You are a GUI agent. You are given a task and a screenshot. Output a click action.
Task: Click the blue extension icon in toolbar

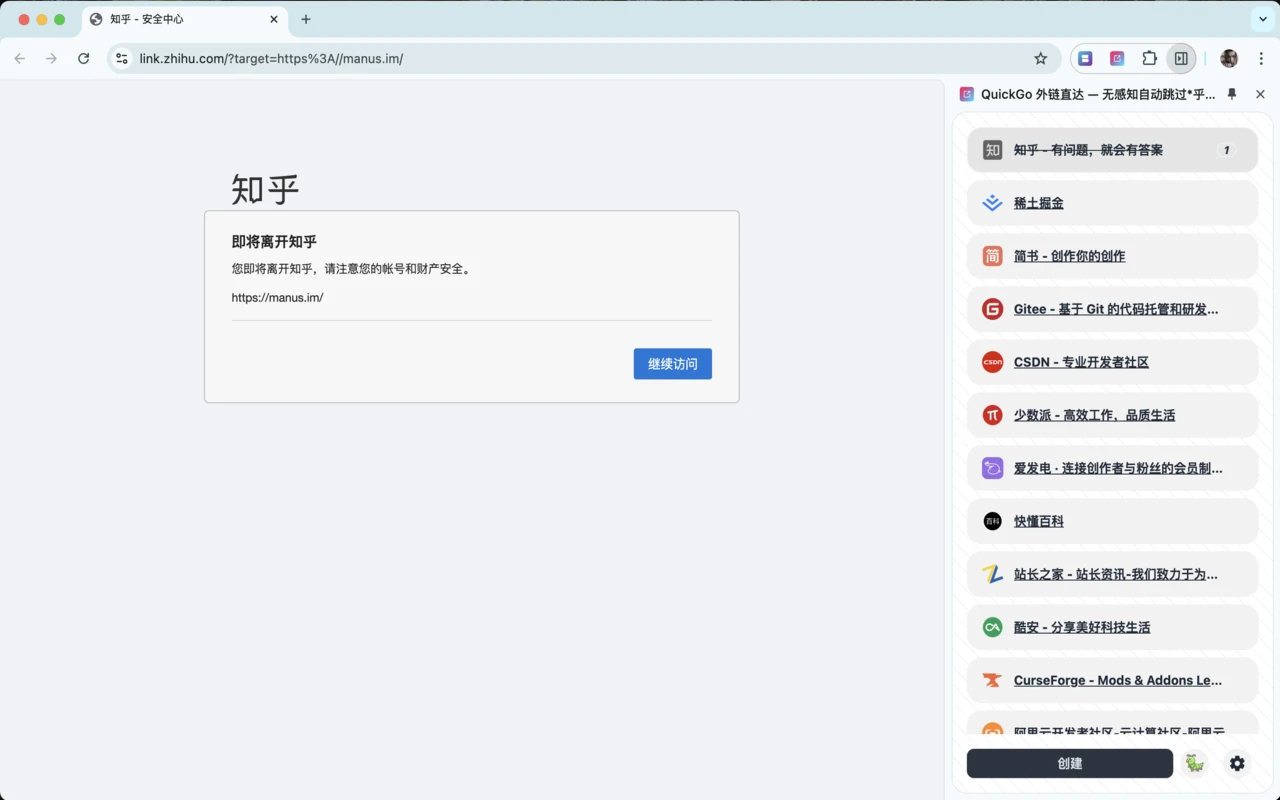(1085, 59)
